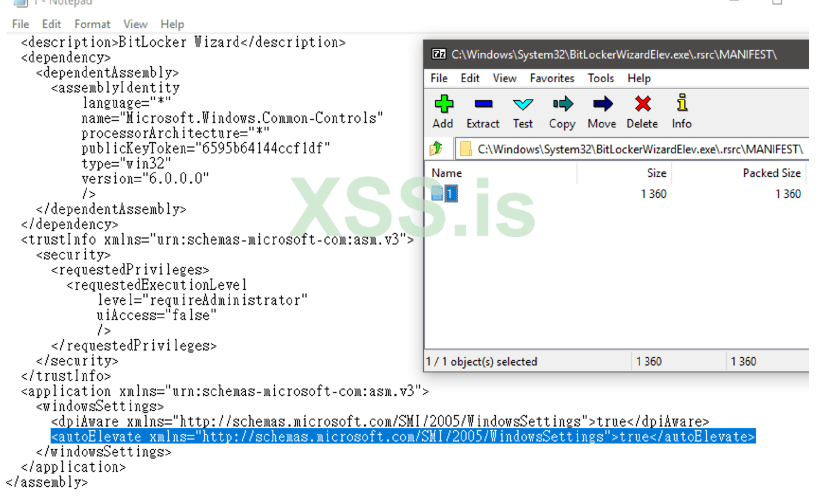Click the closing </assembly> tag

pyautogui.click(x=47, y=482)
